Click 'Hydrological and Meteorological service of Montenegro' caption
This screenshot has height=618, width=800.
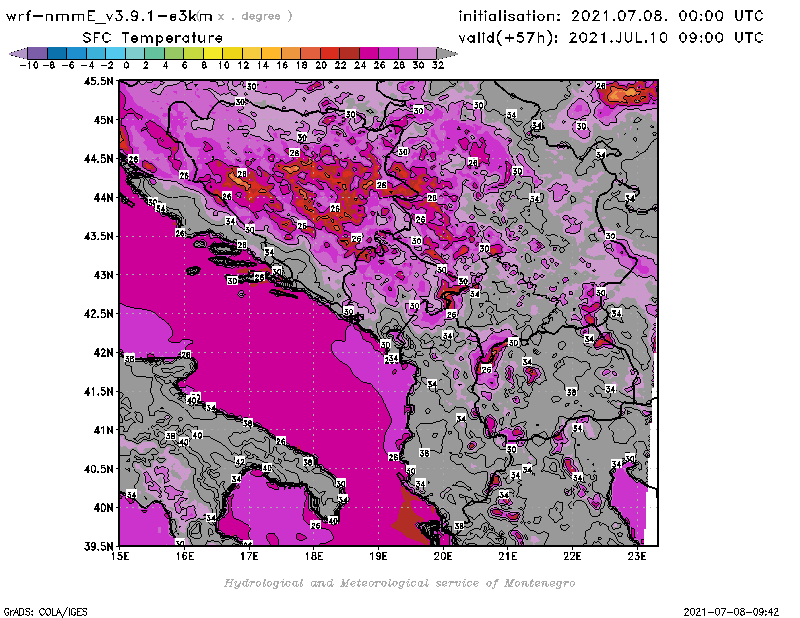399,583
